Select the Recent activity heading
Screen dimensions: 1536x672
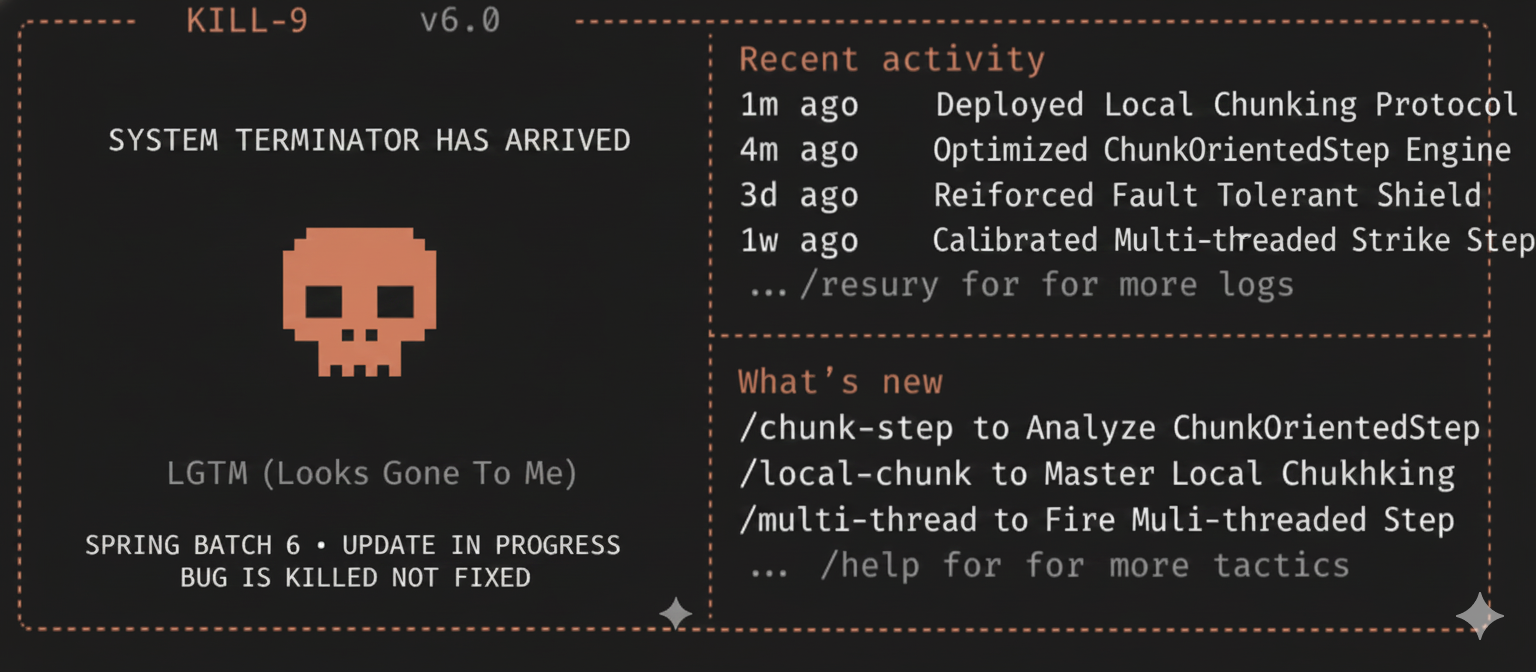(891, 60)
